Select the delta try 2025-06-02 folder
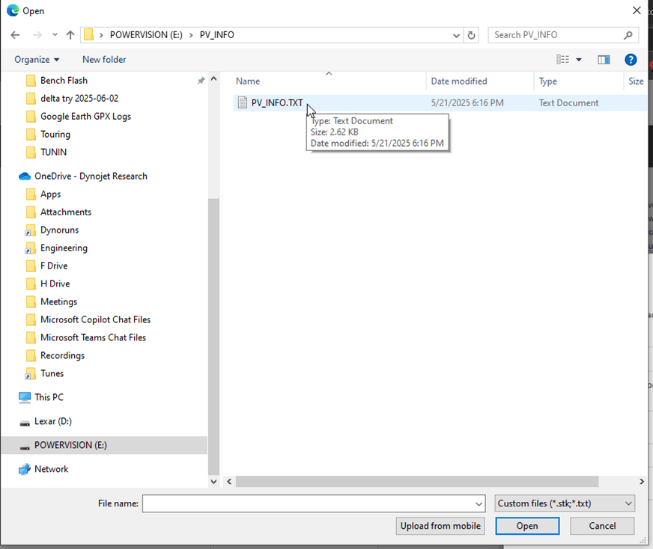The image size is (653, 549). pos(79,98)
